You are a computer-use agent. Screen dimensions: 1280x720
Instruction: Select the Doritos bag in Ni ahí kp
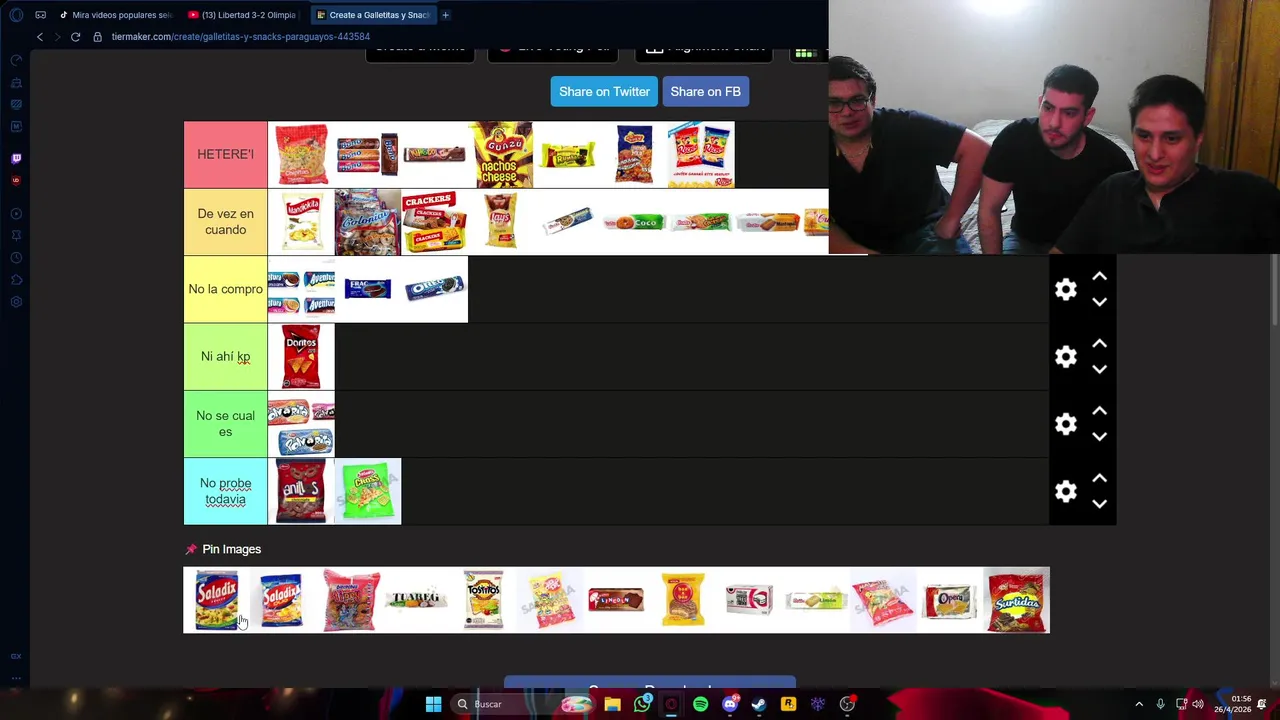(301, 356)
